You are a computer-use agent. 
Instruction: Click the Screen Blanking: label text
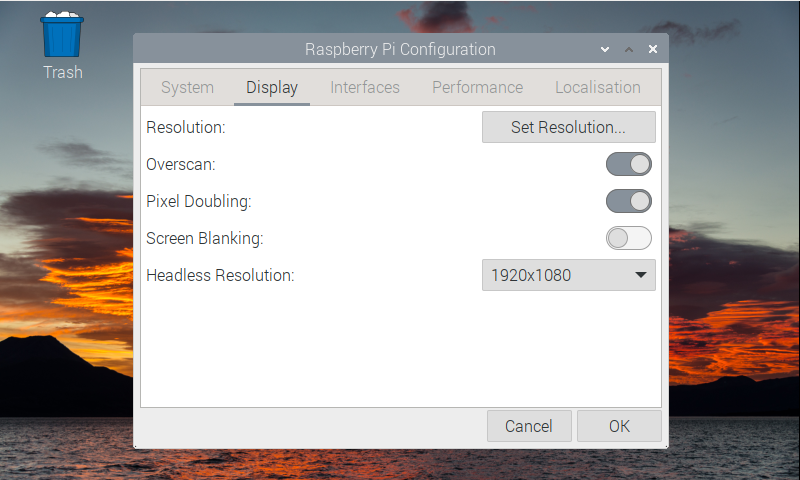[x=205, y=238]
